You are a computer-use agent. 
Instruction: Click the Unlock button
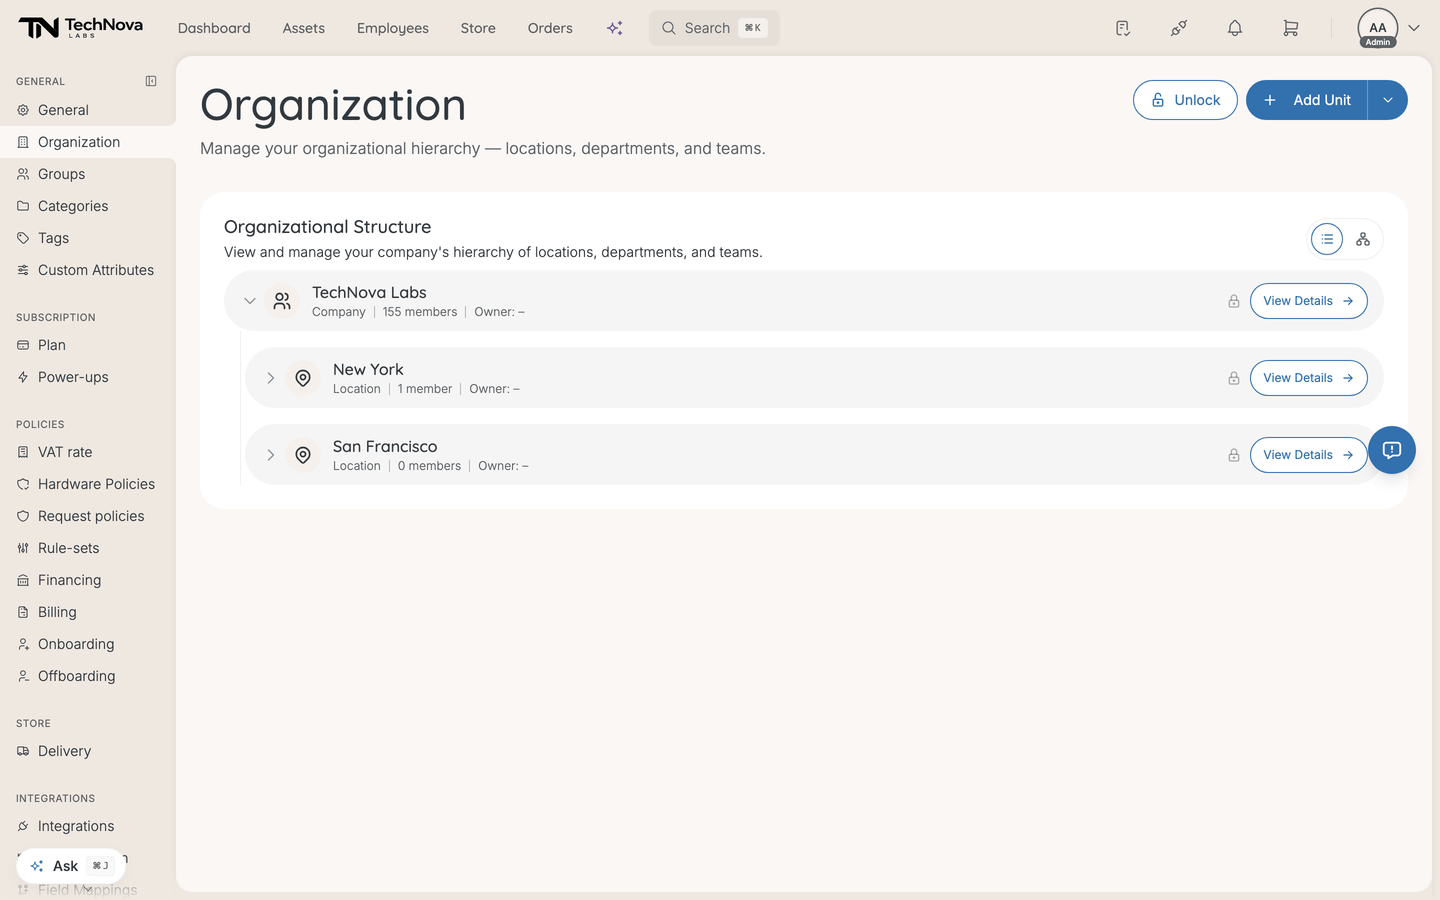(1185, 100)
